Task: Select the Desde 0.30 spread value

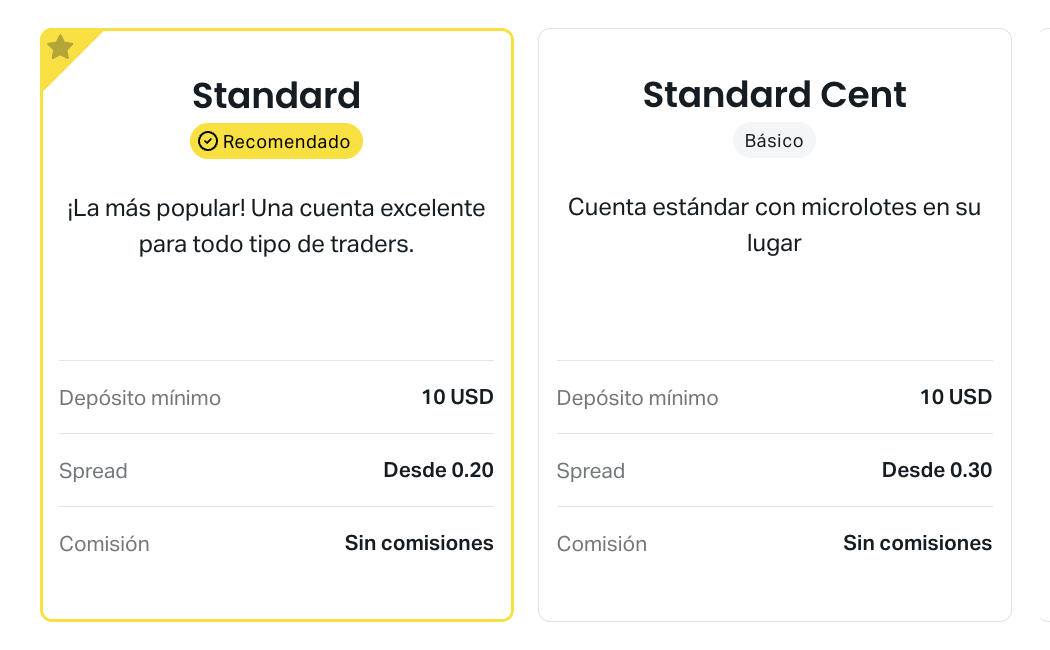Action: (x=937, y=470)
